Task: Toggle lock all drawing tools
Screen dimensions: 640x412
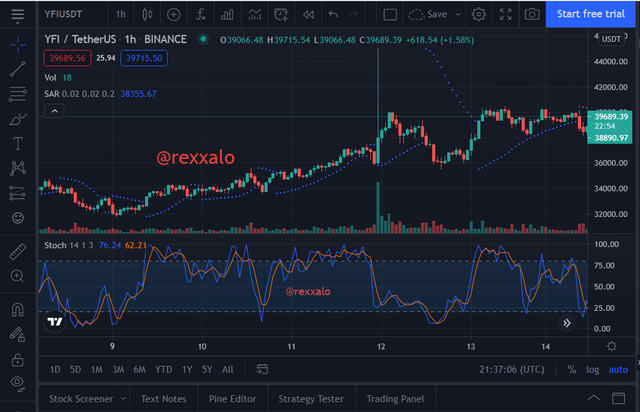Action: pyautogui.click(x=18, y=360)
